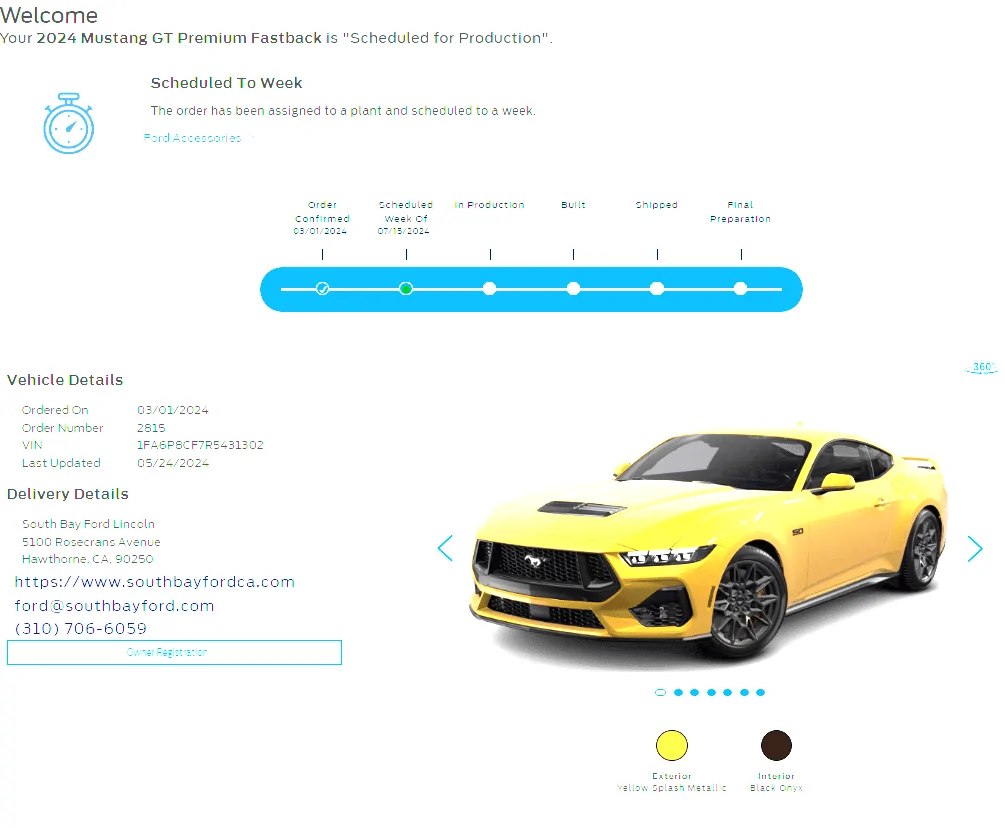The height and width of the screenshot is (828, 1005).
Task: Show next car image with right arrow
Action: click(x=975, y=549)
